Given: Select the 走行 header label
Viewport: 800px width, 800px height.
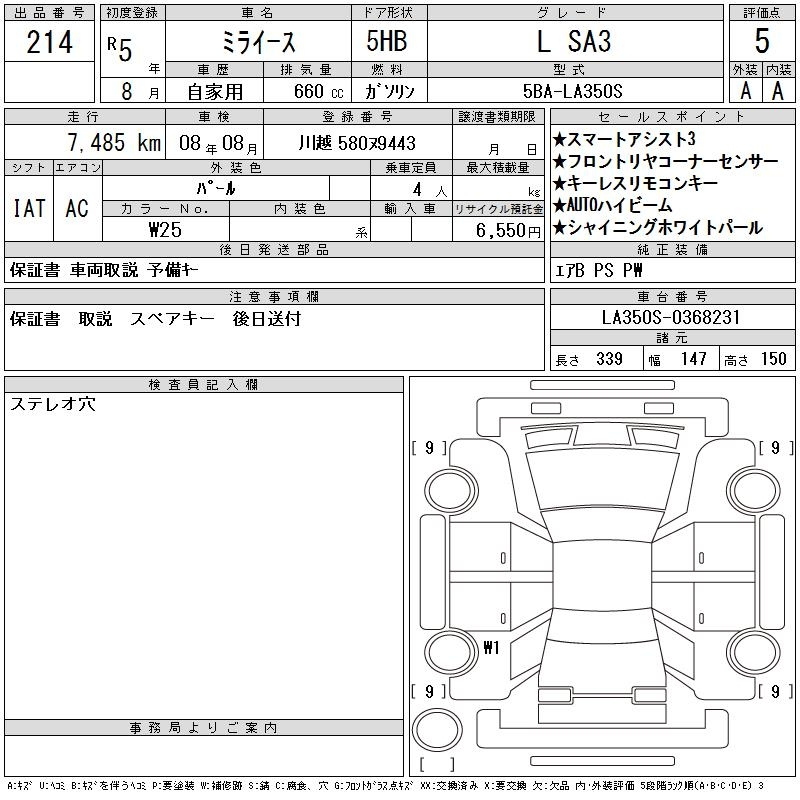Looking at the screenshot, I should pyautogui.click(x=83, y=117).
